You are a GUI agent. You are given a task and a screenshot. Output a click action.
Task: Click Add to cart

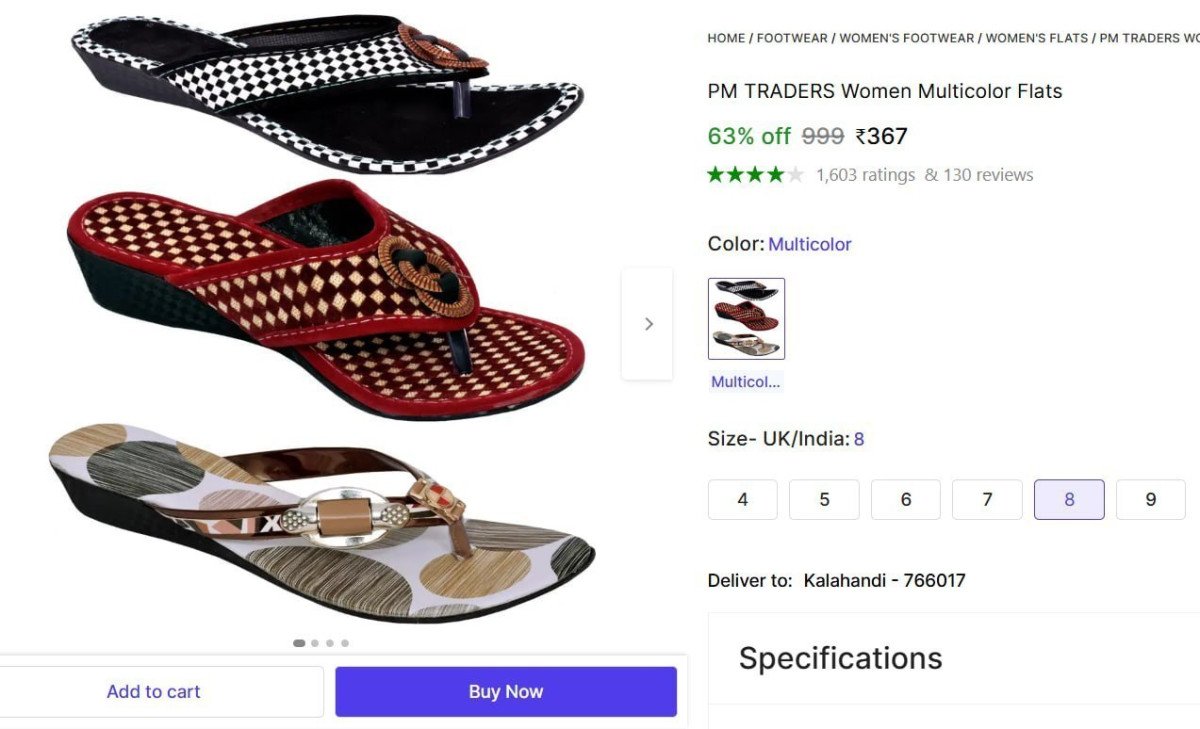click(x=154, y=690)
